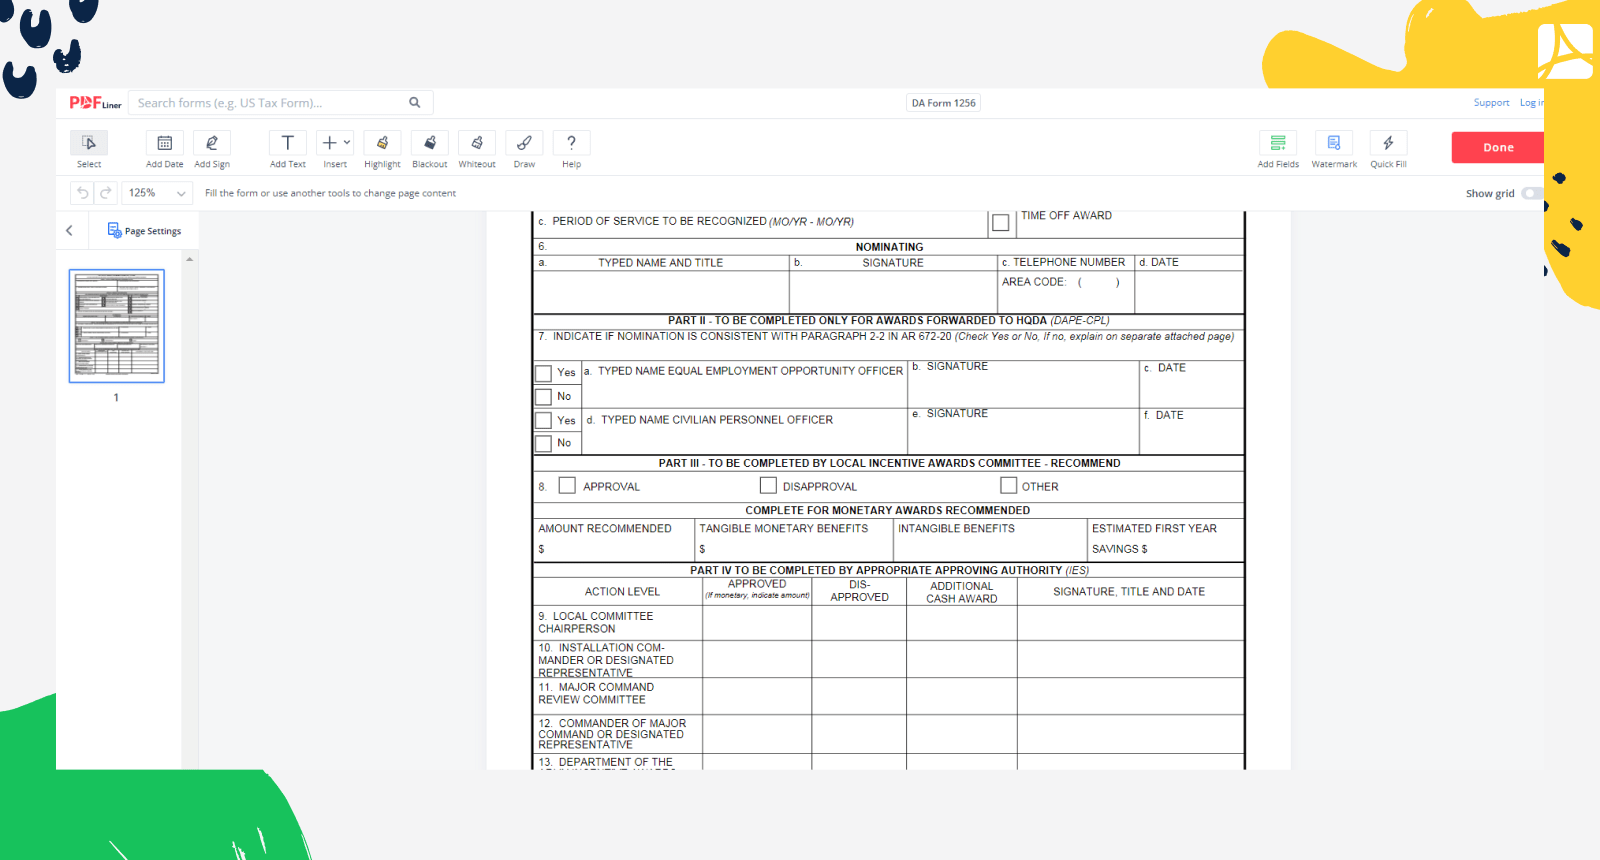Click the Add Sign tool
Screen dimensions: 1600x860
pos(212,144)
